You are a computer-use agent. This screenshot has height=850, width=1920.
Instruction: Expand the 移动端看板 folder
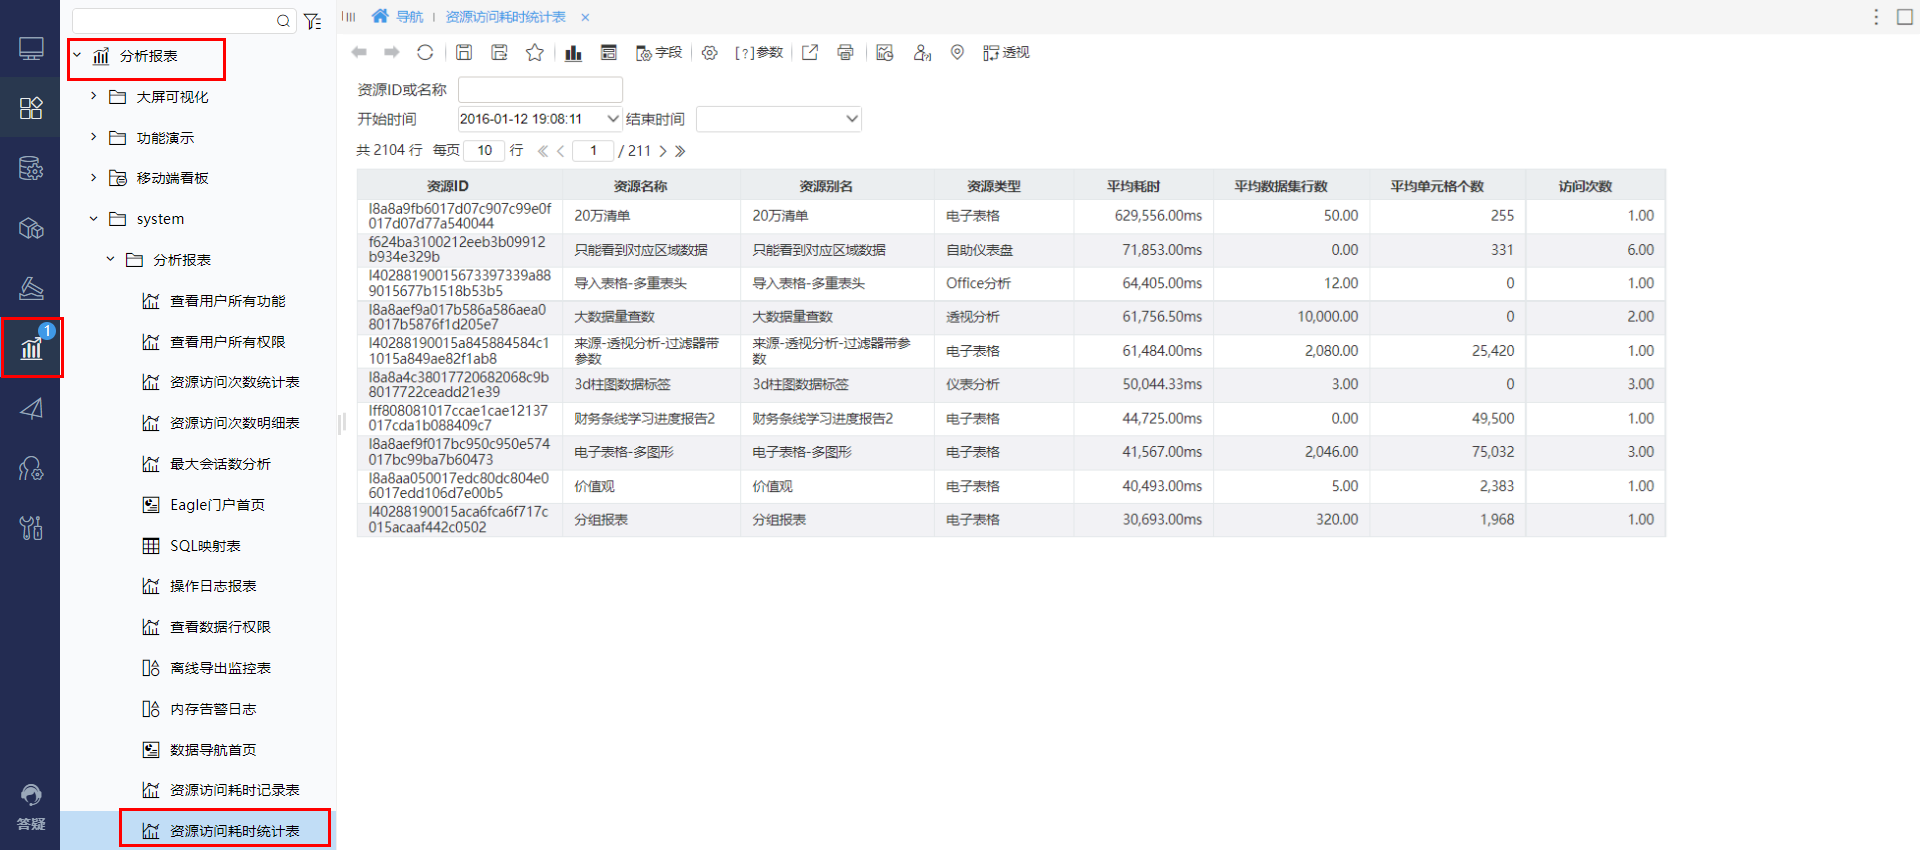[x=93, y=178]
